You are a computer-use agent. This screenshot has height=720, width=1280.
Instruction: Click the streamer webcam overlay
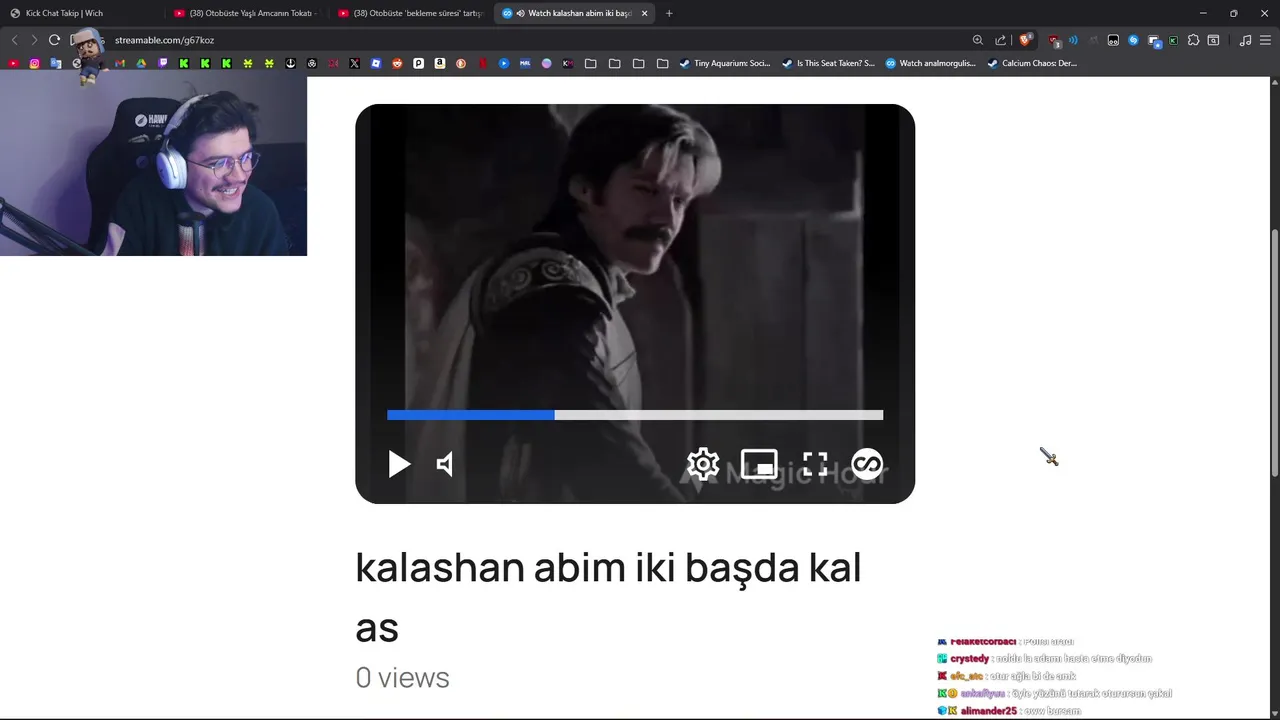(x=153, y=165)
